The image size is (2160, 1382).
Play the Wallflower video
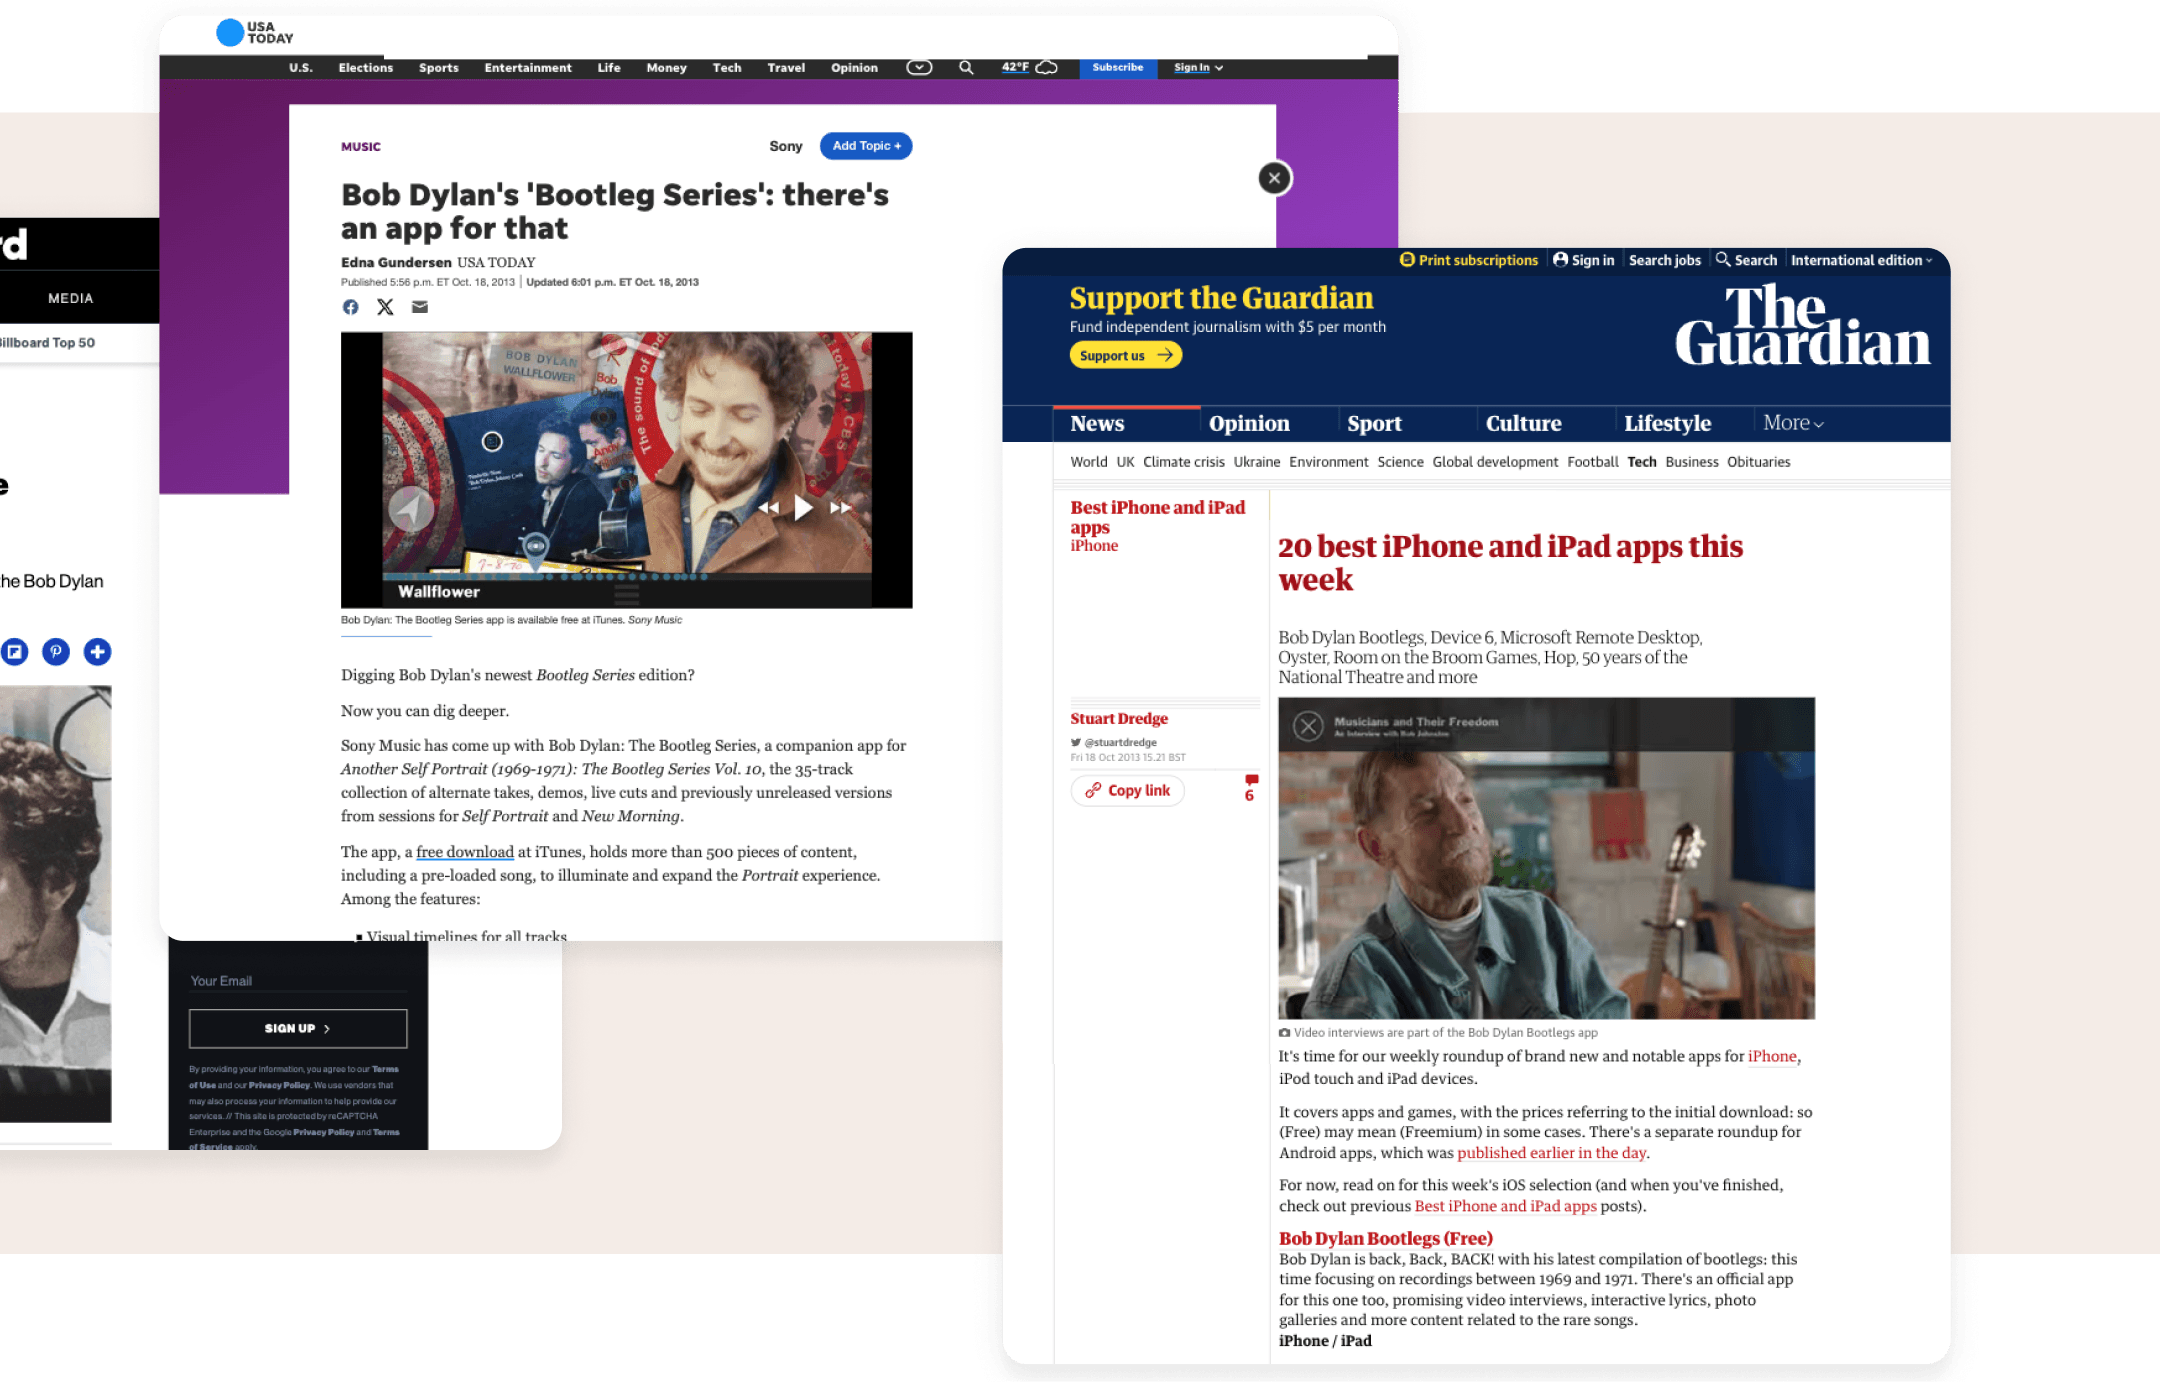(x=803, y=508)
